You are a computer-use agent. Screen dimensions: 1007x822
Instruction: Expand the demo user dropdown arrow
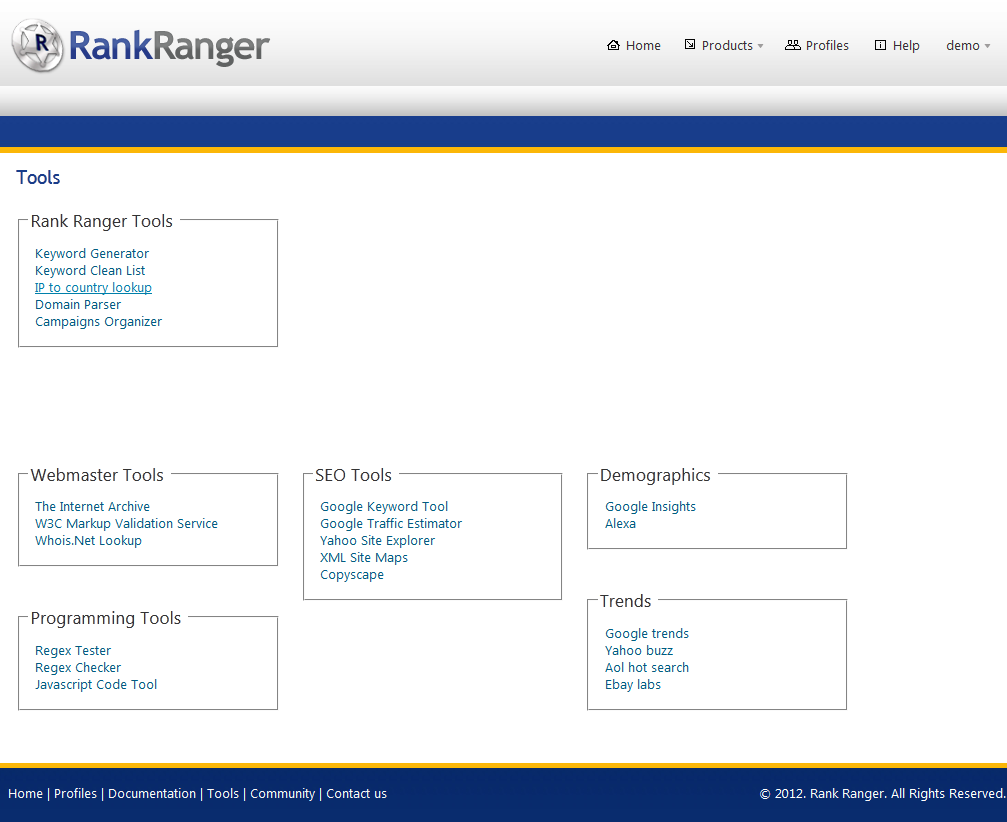click(987, 46)
